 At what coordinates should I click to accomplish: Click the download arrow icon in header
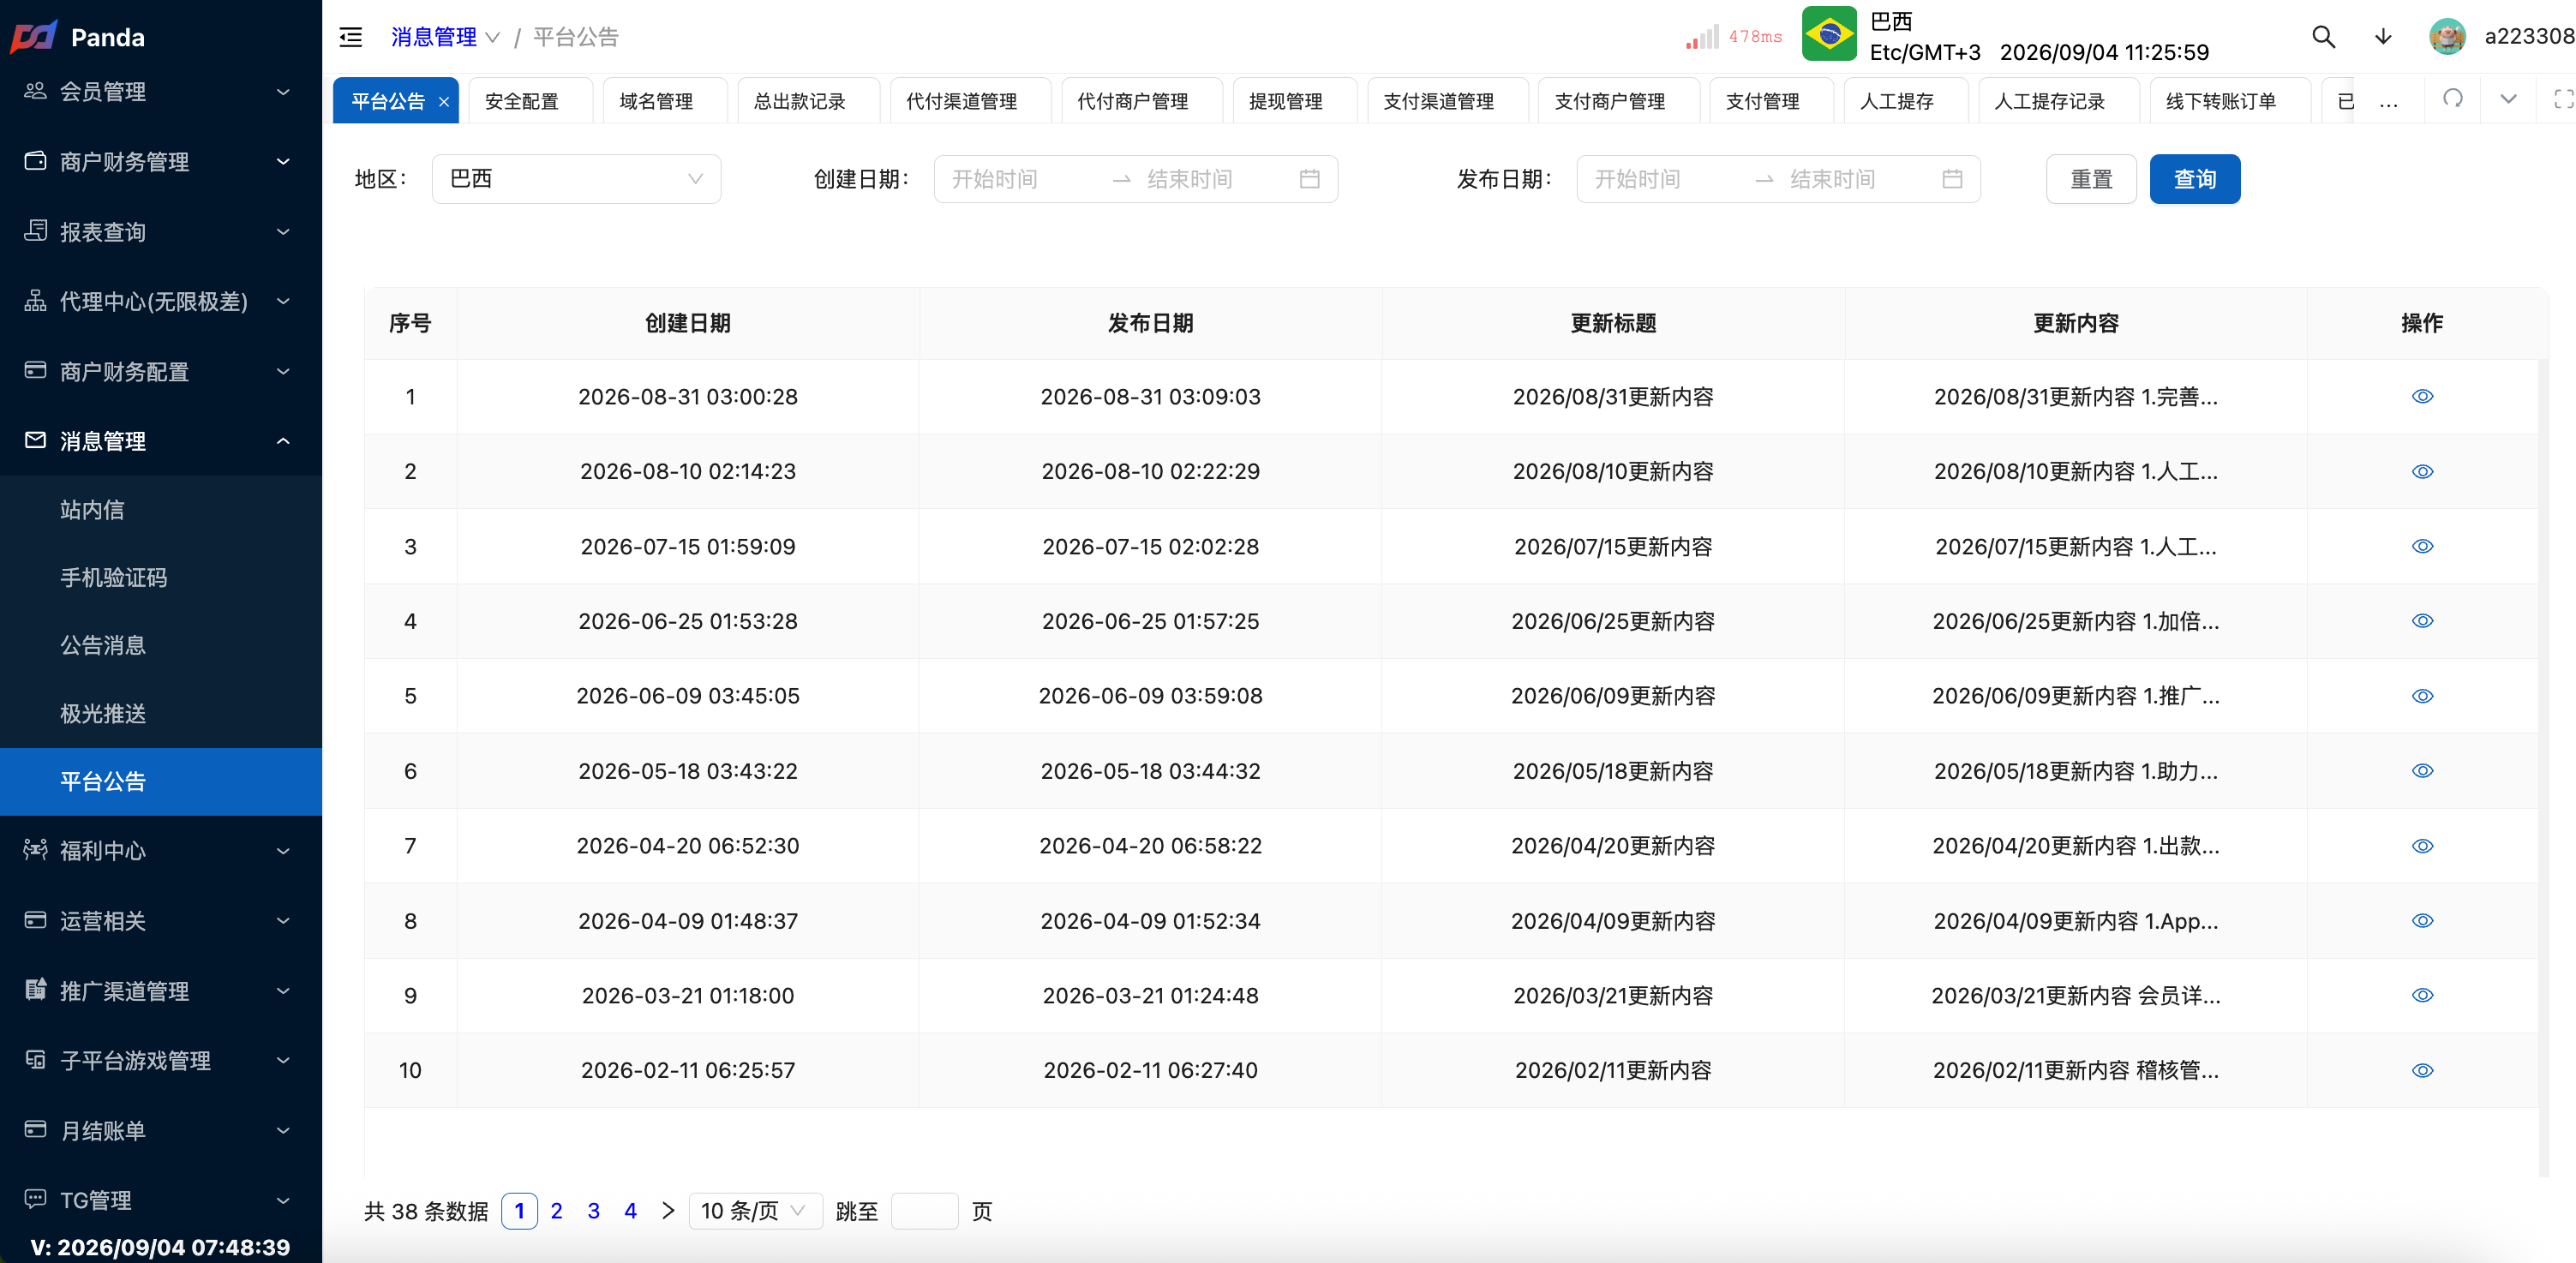point(2383,37)
